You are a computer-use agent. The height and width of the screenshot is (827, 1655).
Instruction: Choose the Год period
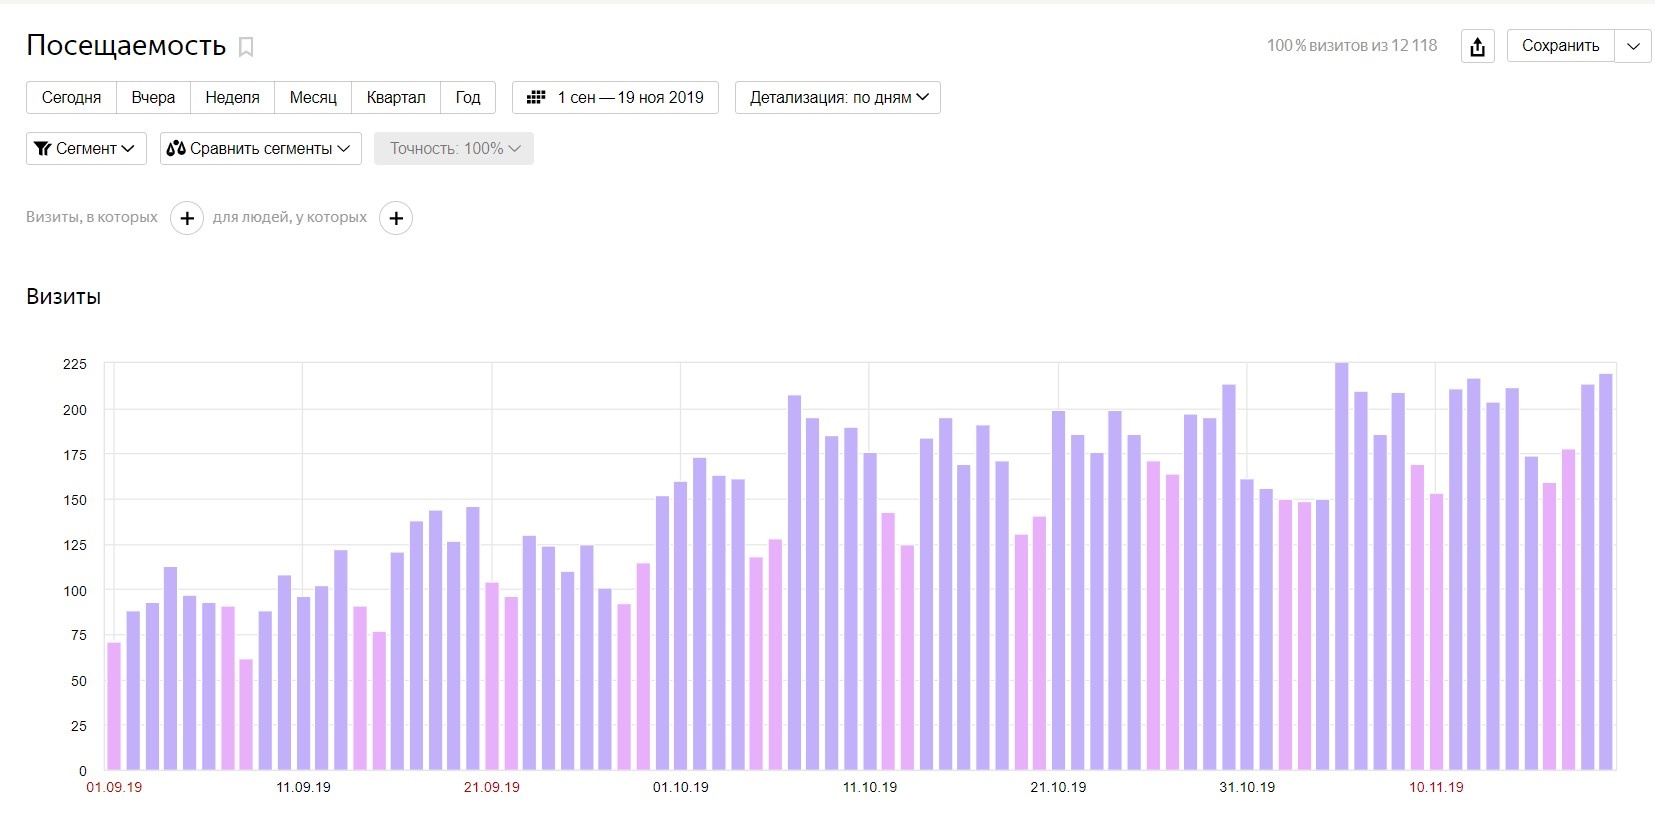point(468,97)
